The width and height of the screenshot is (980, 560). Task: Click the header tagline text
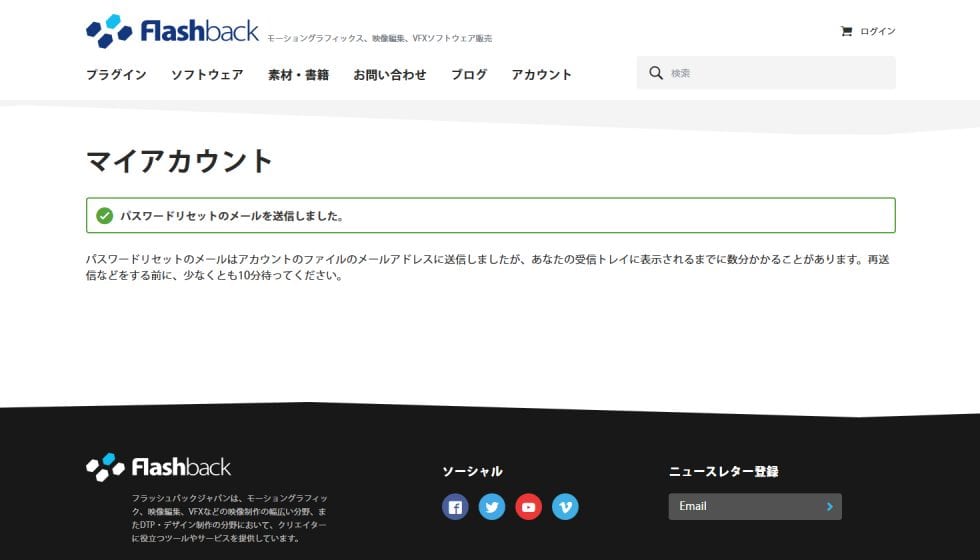coord(379,38)
